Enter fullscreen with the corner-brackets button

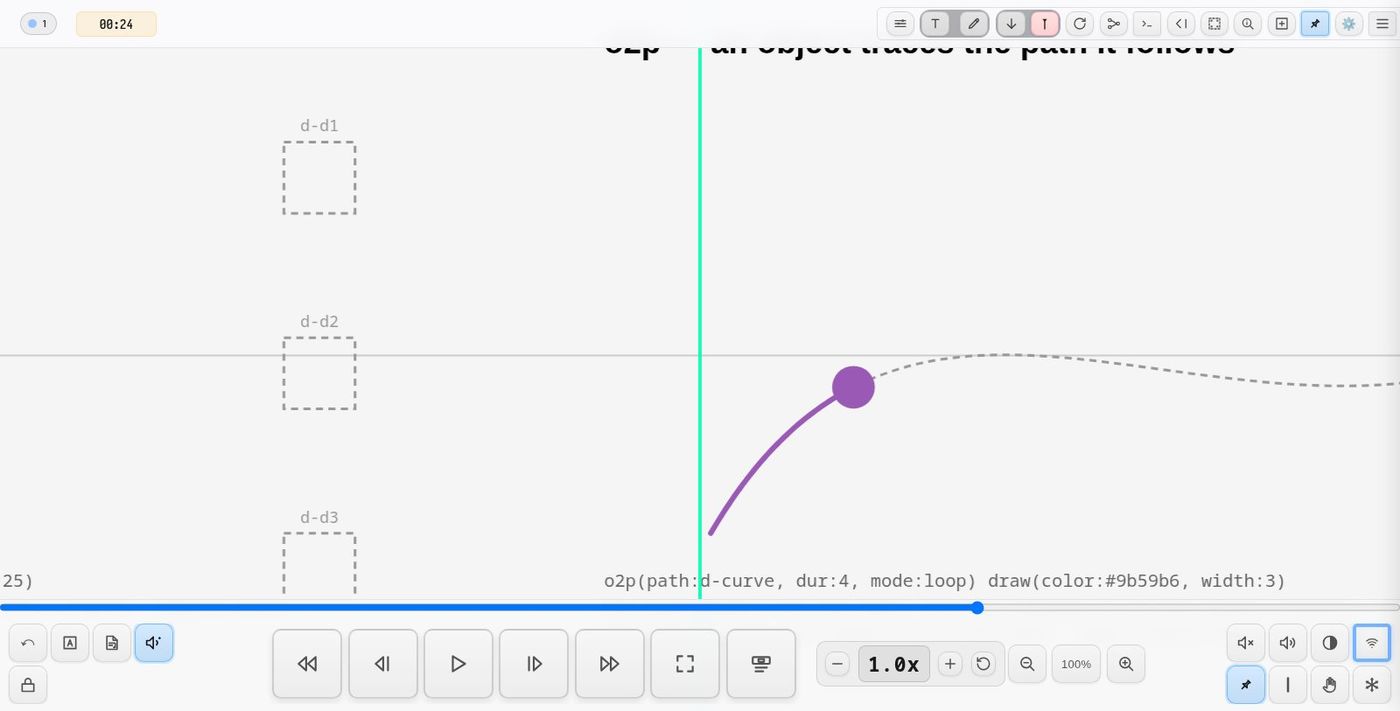[685, 664]
